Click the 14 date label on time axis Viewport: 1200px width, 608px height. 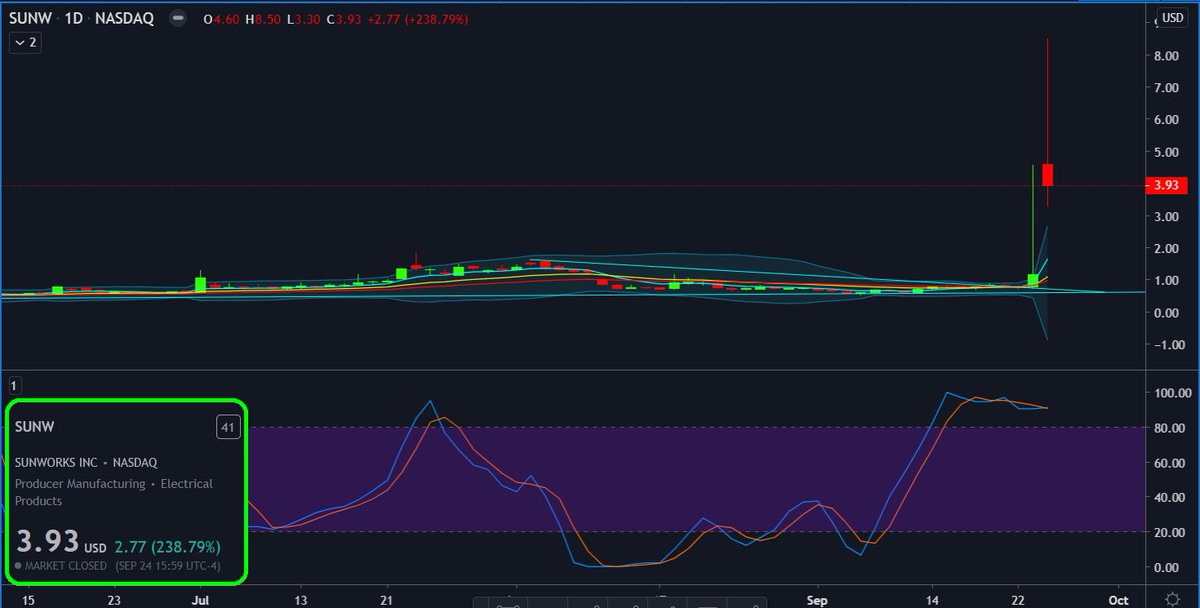tap(932, 600)
